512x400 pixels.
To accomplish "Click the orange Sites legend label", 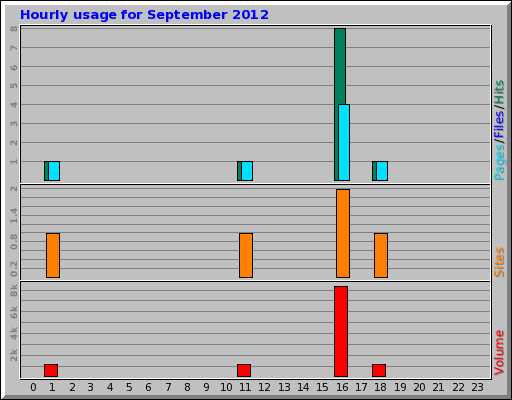I will [499, 262].
